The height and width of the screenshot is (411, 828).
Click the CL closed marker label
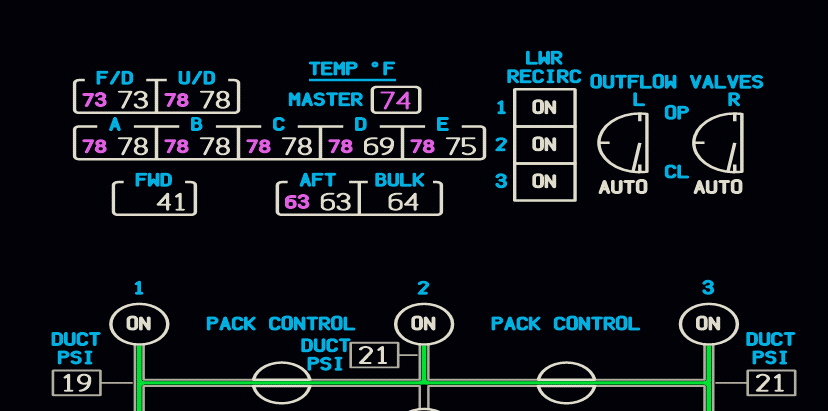[676, 172]
